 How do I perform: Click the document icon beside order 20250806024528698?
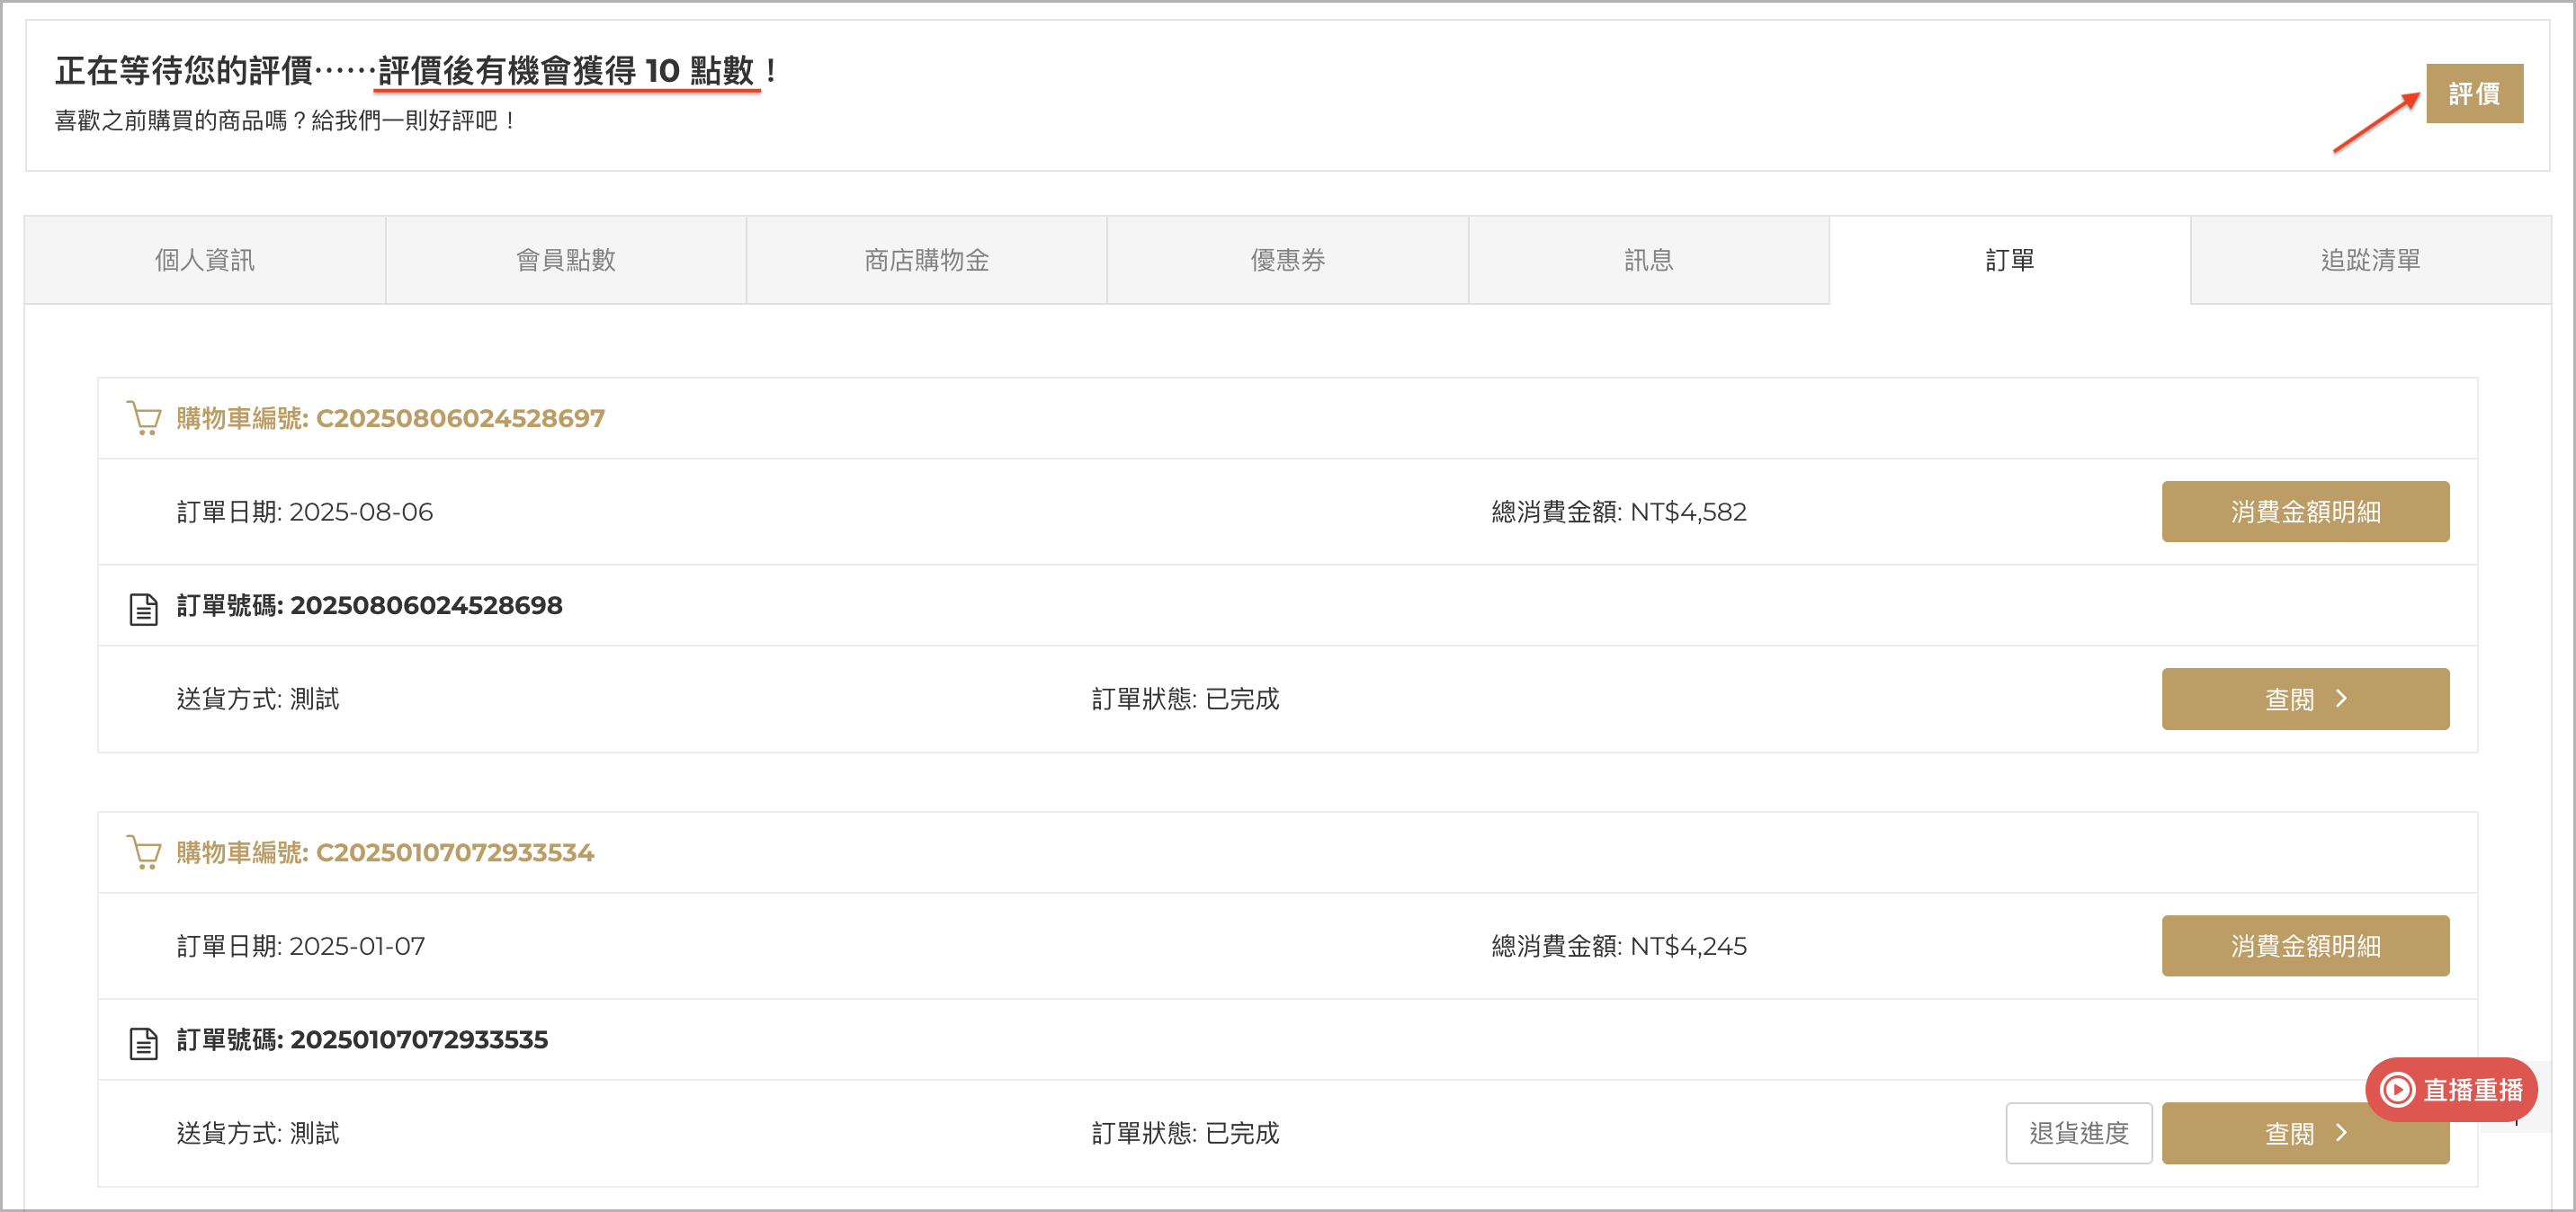point(144,608)
